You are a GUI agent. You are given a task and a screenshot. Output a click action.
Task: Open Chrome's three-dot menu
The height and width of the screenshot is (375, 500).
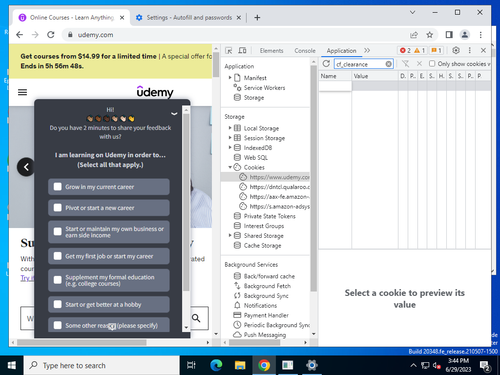tap(480, 35)
